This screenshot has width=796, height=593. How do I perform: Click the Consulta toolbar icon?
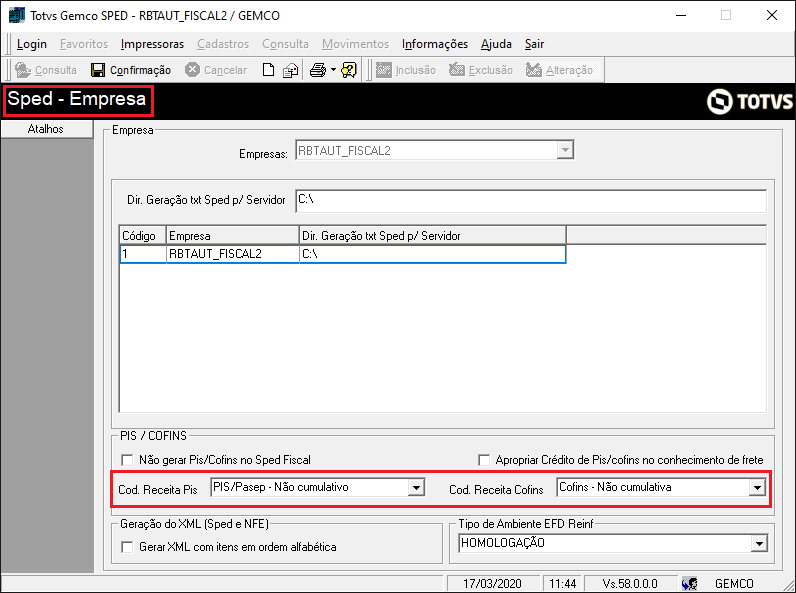click(x=23, y=70)
